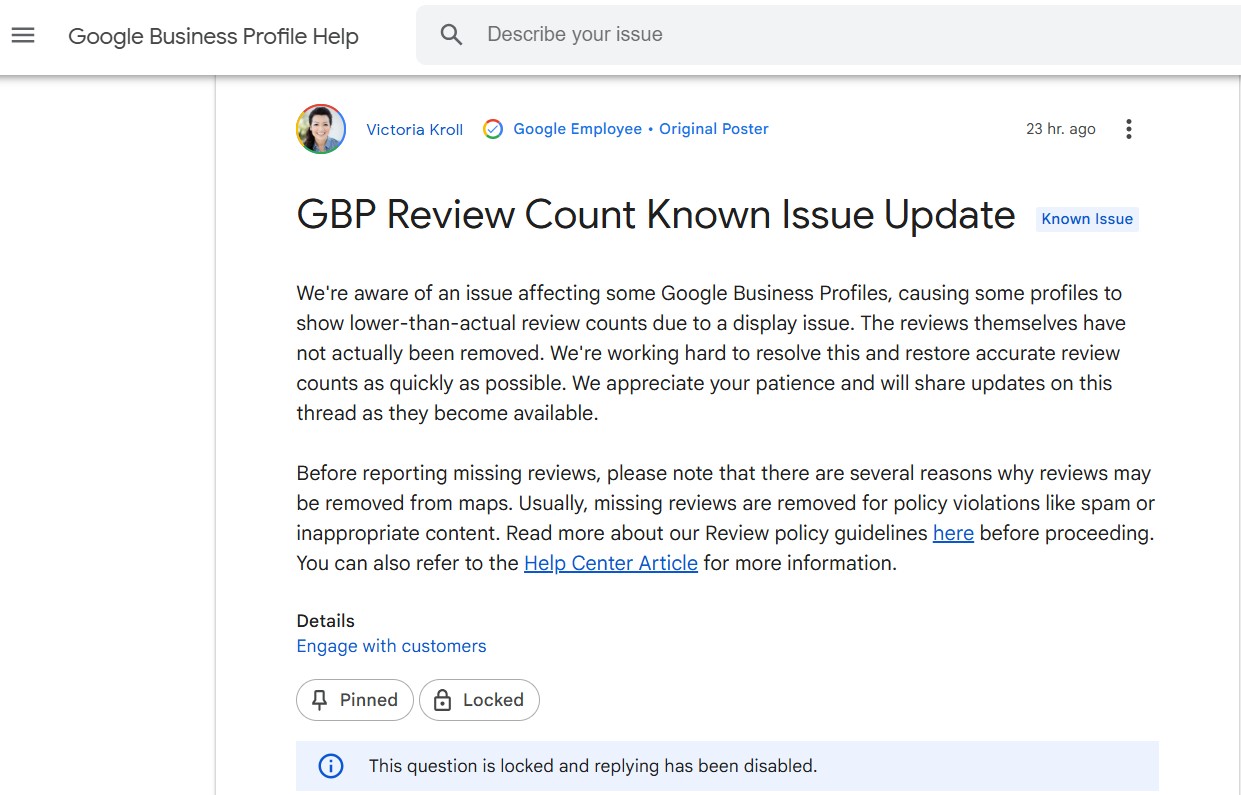Open the three-dot post options menu
Image resolution: width=1241 pixels, height=795 pixels.
(x=1128, y=129)
